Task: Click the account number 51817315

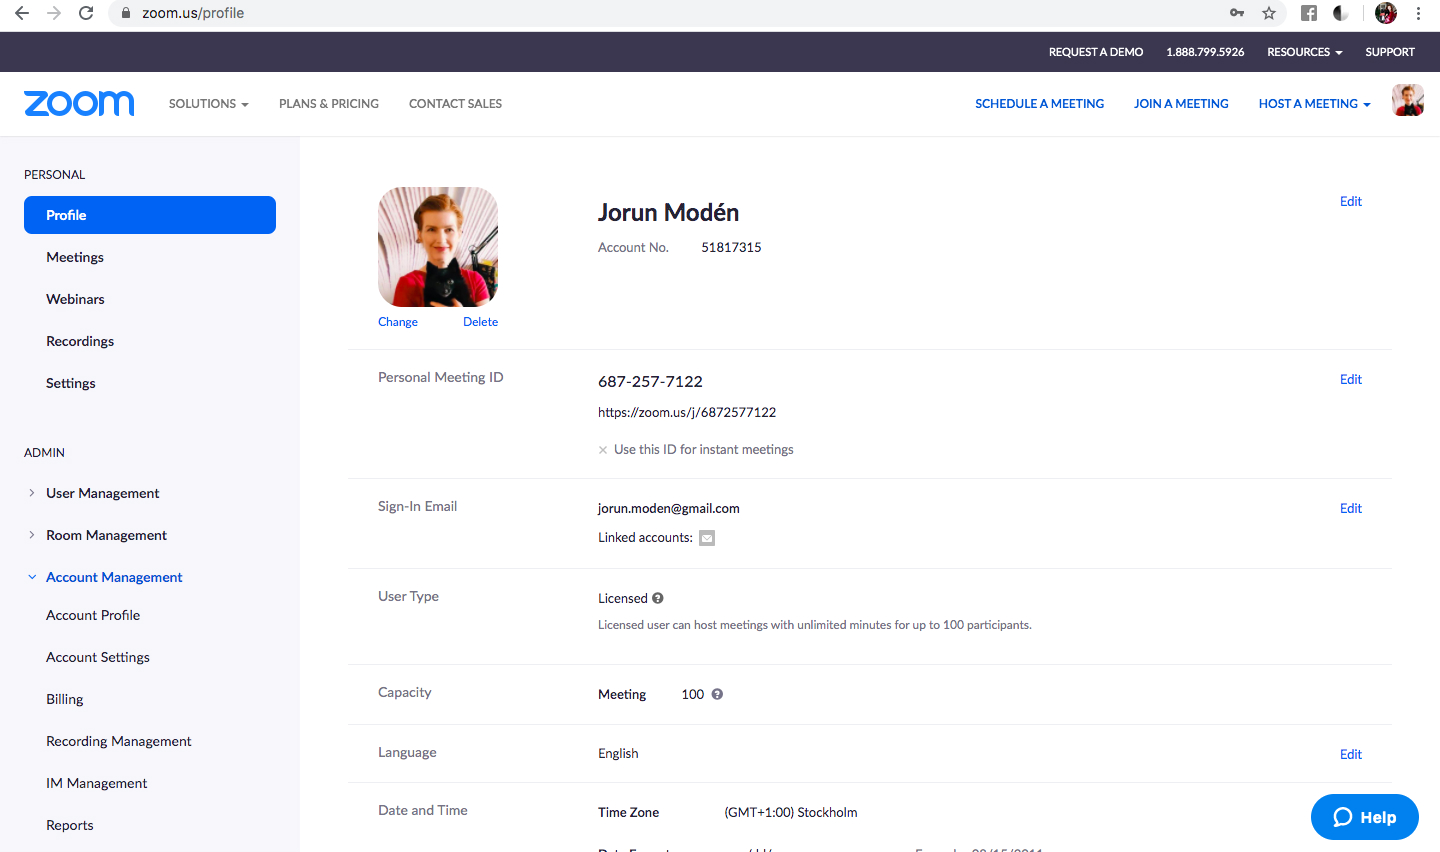Action: (x=731, y=247)
